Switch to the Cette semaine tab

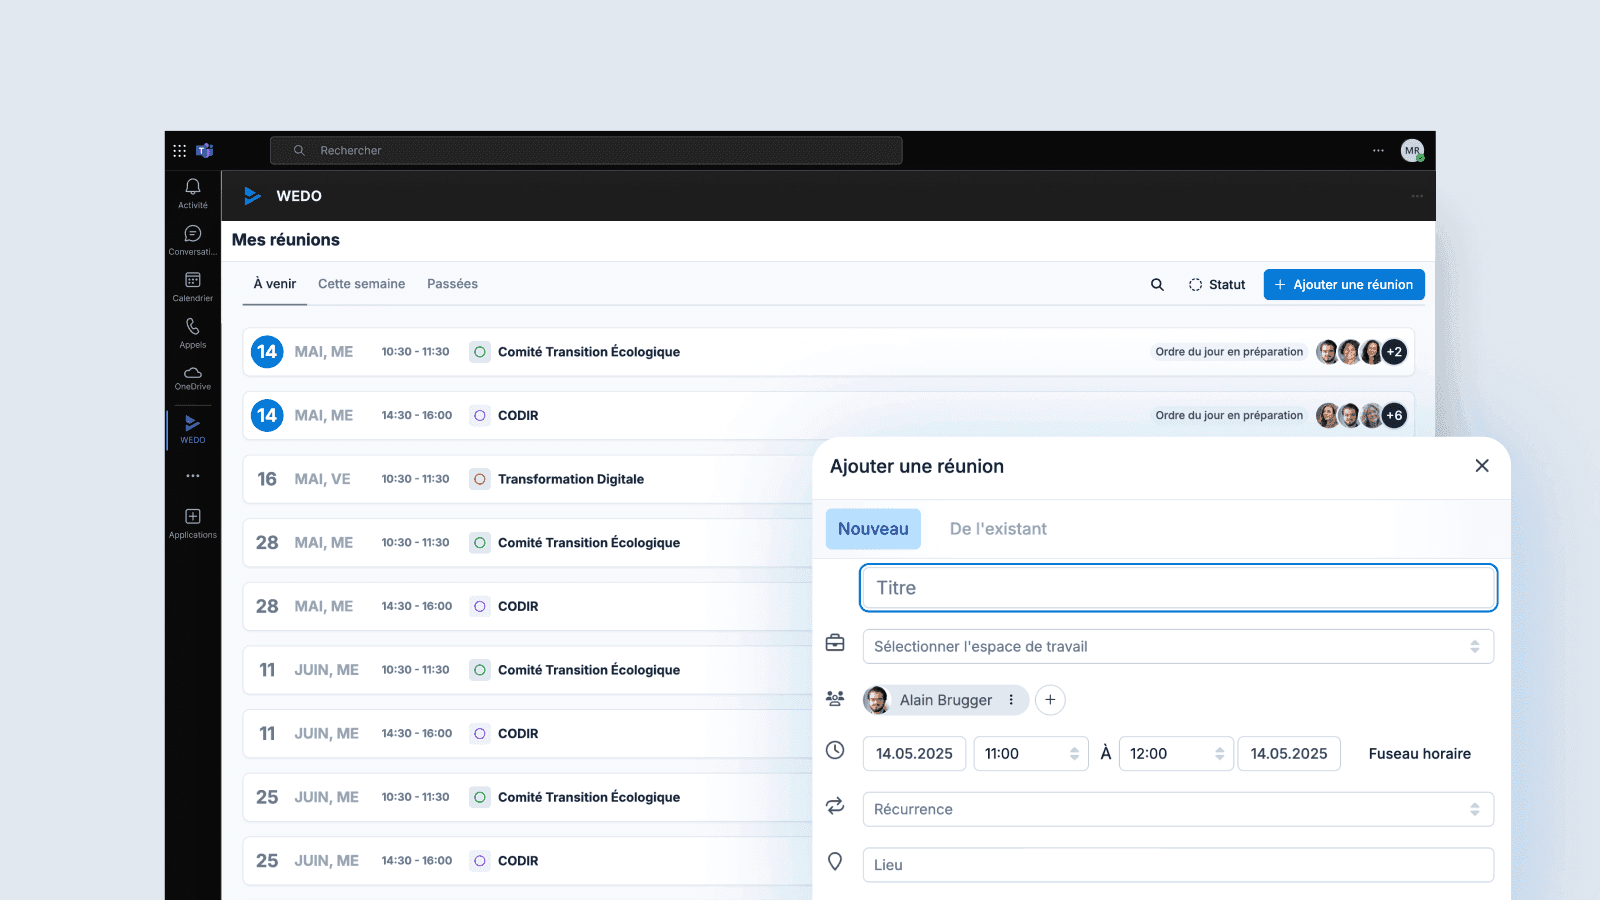point(361,284)
